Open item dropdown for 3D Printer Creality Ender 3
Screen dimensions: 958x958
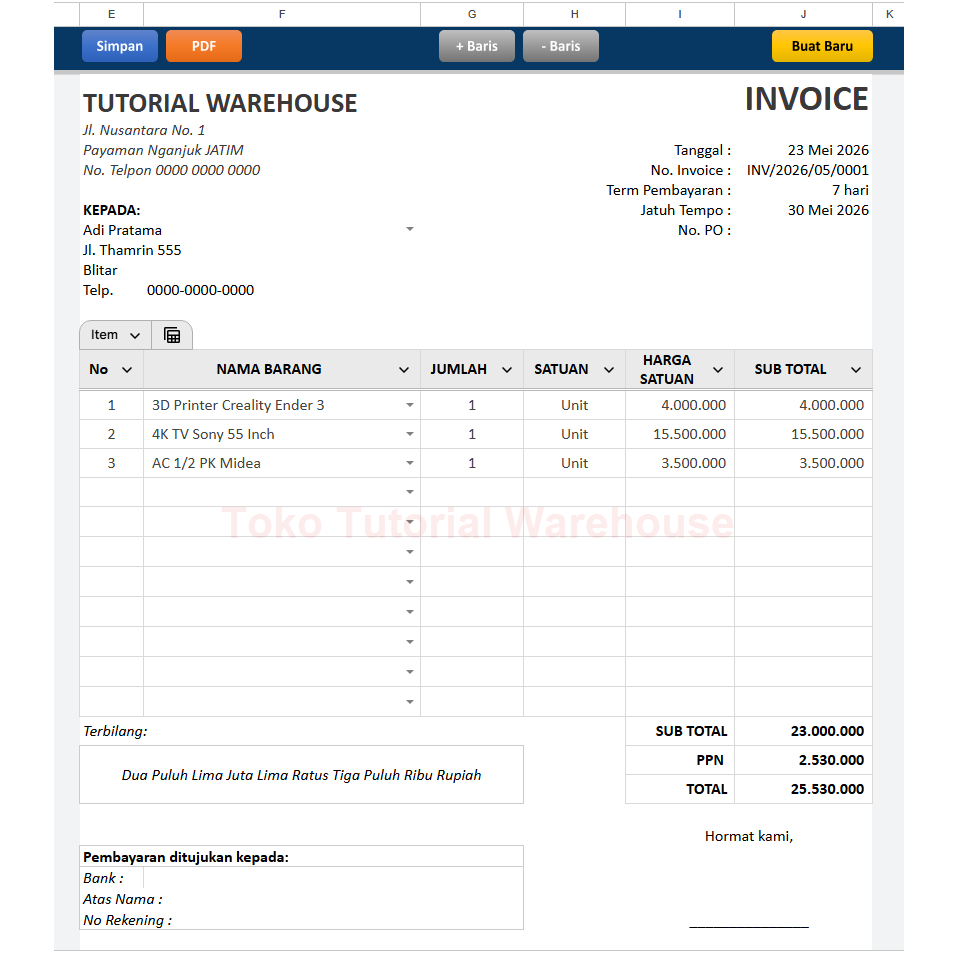pos(410,405)
